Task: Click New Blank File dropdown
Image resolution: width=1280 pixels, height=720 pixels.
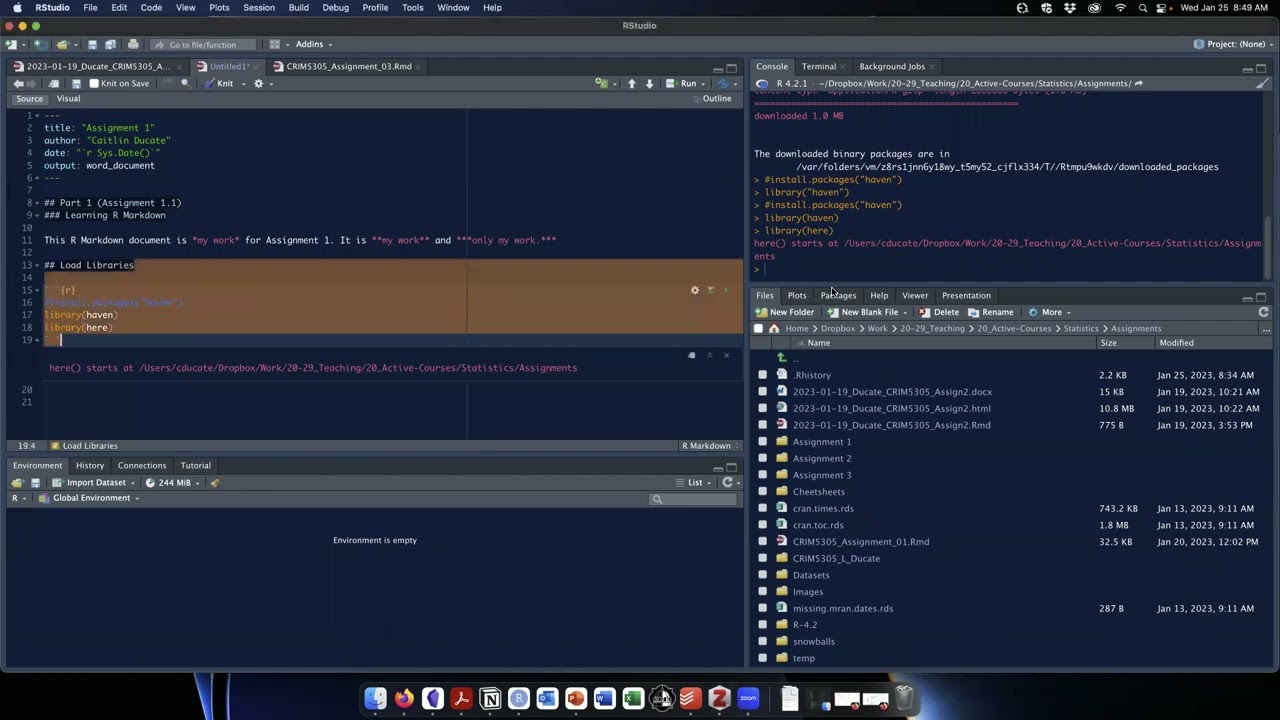Action: (x=867, y=312)
